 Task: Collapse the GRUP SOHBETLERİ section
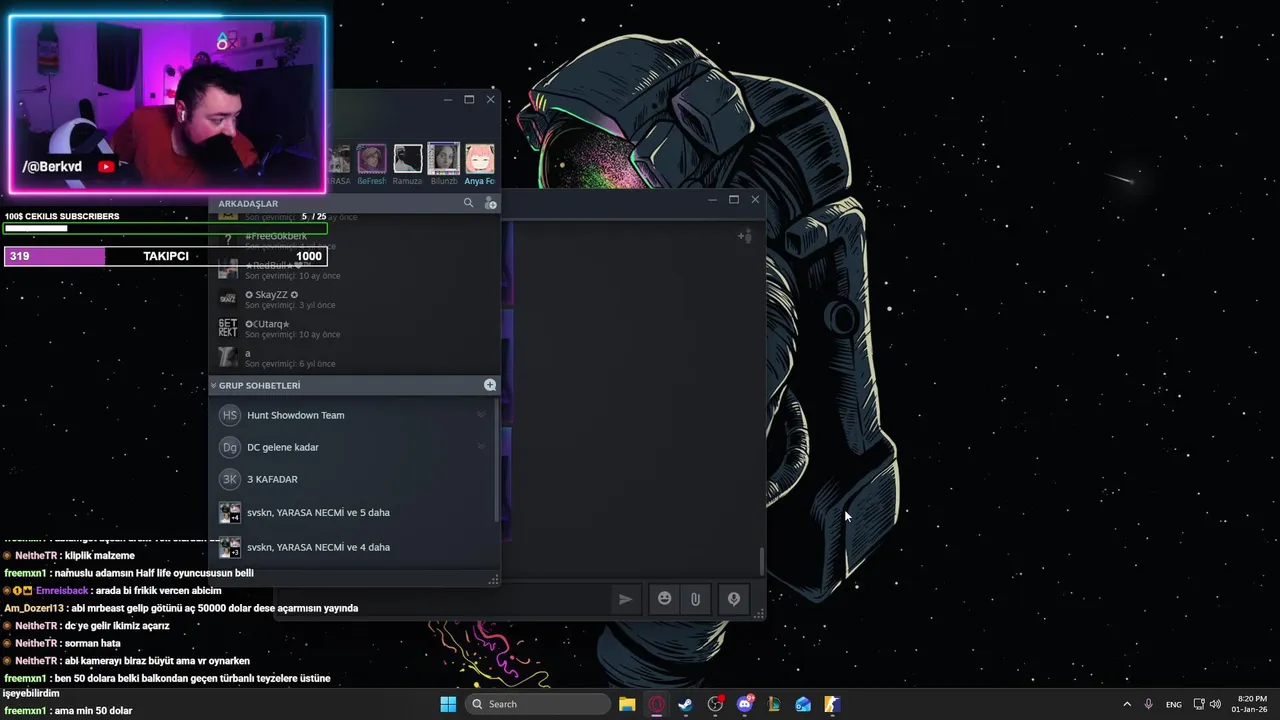coord(213,385)
